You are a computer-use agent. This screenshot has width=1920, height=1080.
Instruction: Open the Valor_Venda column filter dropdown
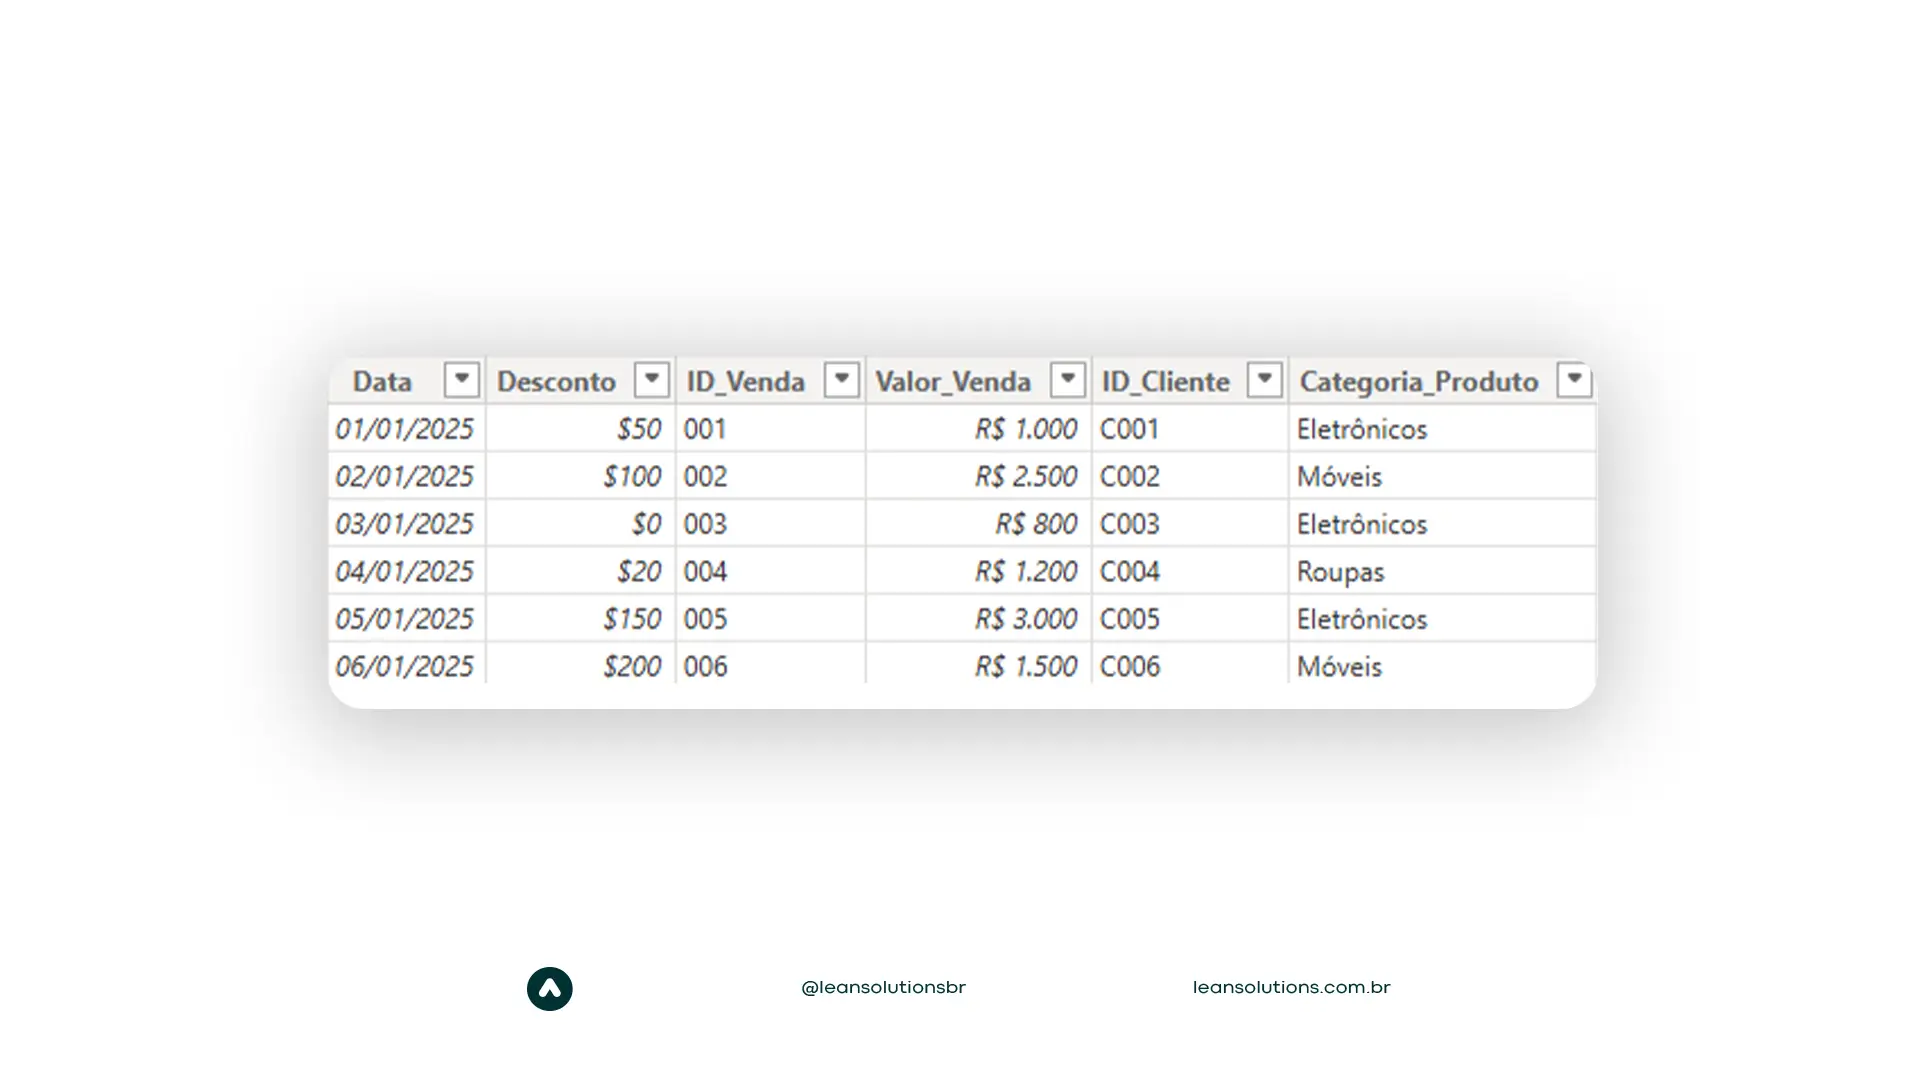[x=1067, y=380]
